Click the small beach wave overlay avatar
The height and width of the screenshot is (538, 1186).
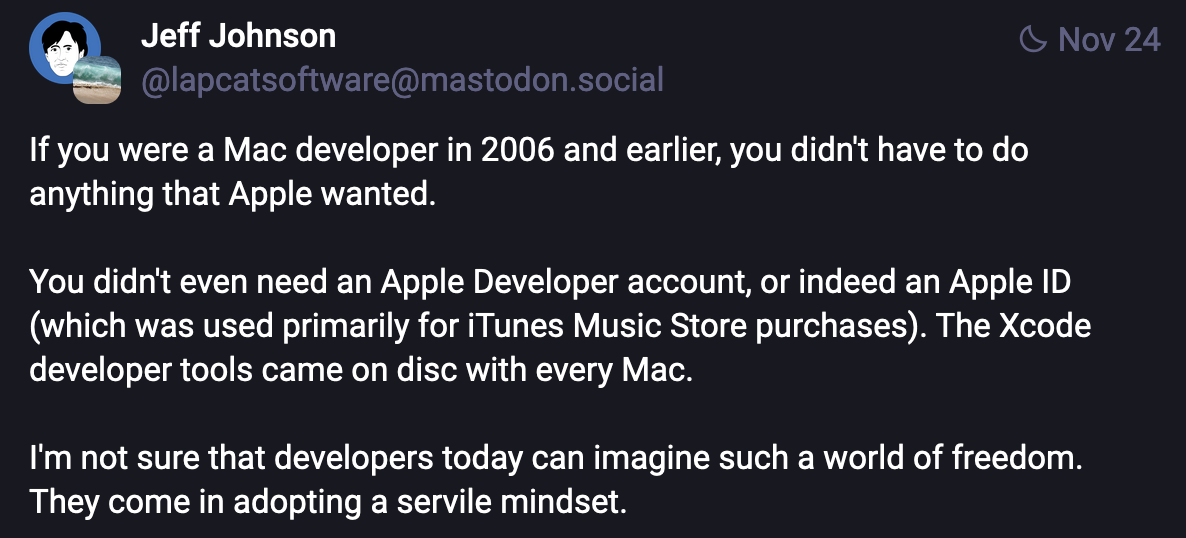point(97,82)
